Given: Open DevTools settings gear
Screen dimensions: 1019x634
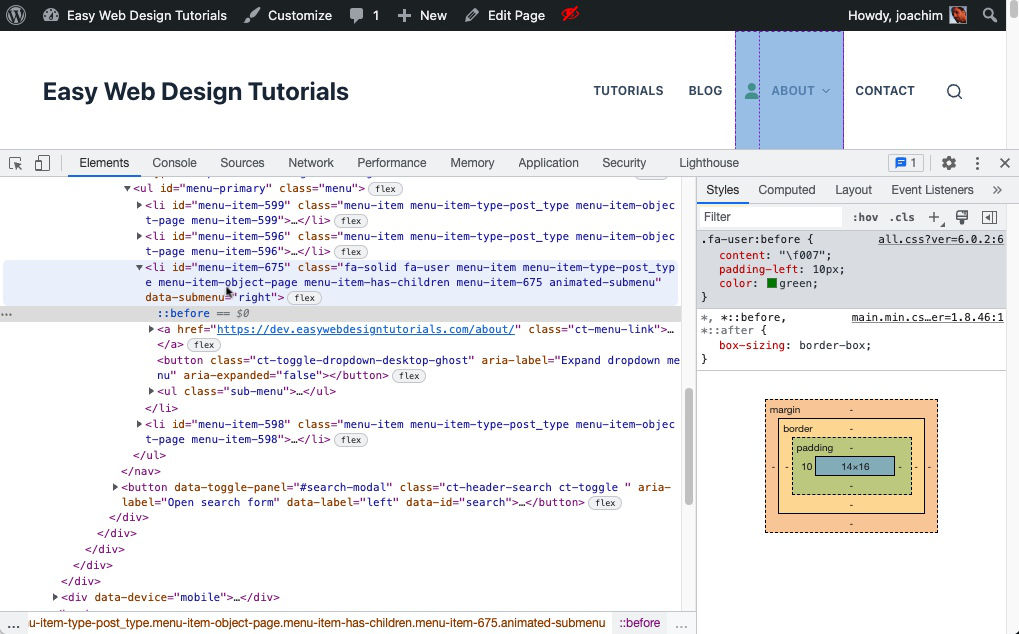Looking at the screenshot, I should click(x=948, y=162).
